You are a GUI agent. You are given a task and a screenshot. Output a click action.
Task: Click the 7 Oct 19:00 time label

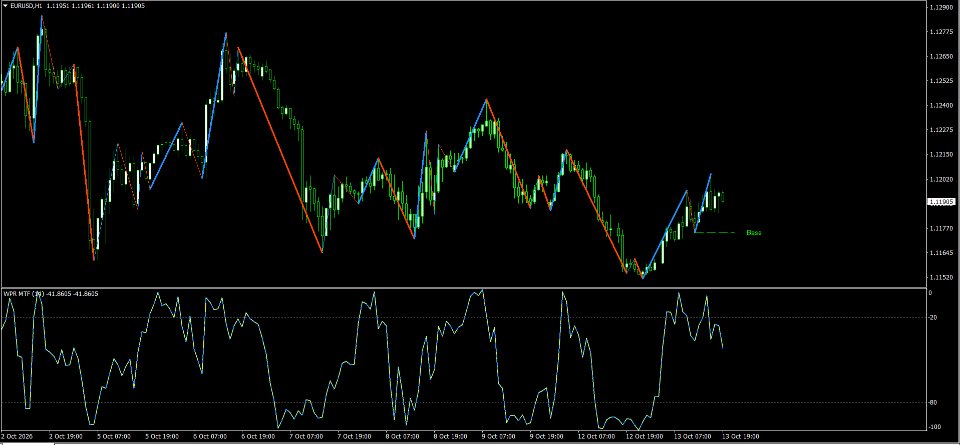[x=354, y=436]
